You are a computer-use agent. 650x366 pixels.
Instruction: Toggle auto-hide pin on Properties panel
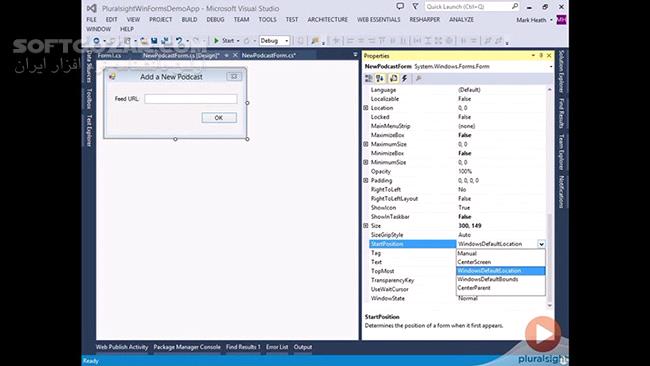pyautogui.click(x=541, y=55)
